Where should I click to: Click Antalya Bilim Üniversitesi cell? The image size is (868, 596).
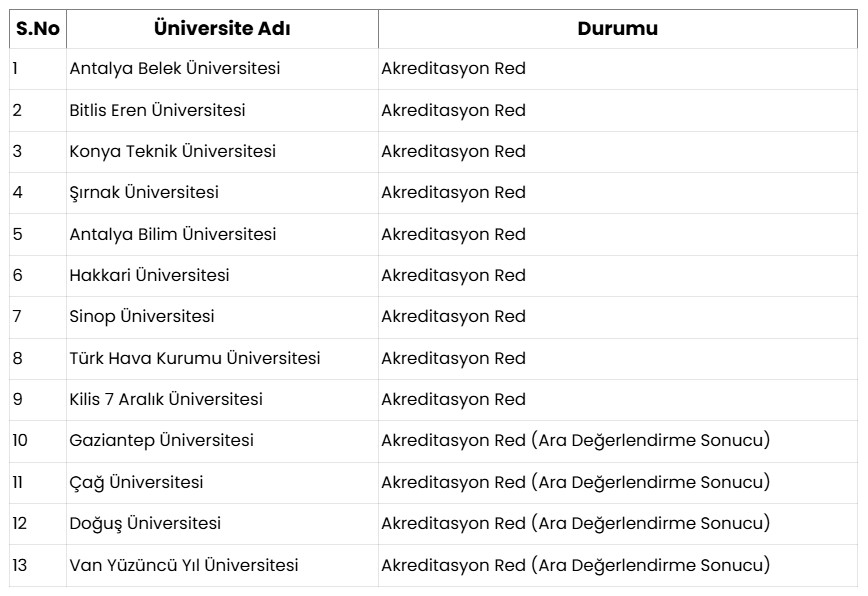click(x=172, y=234)
